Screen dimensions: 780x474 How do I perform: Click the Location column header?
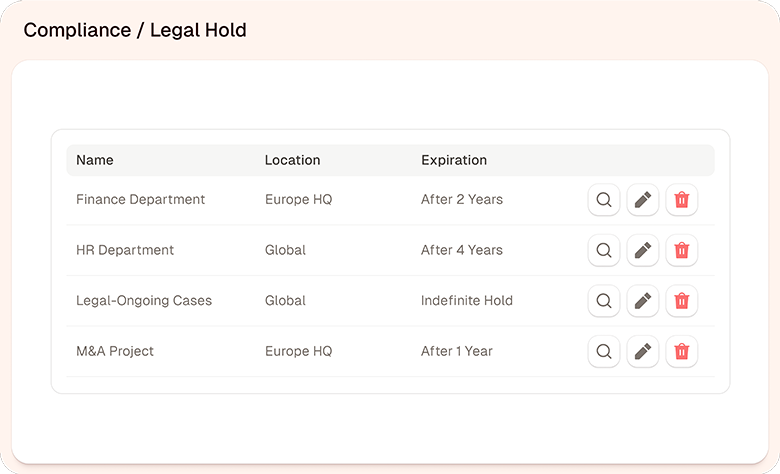[292, 160]
